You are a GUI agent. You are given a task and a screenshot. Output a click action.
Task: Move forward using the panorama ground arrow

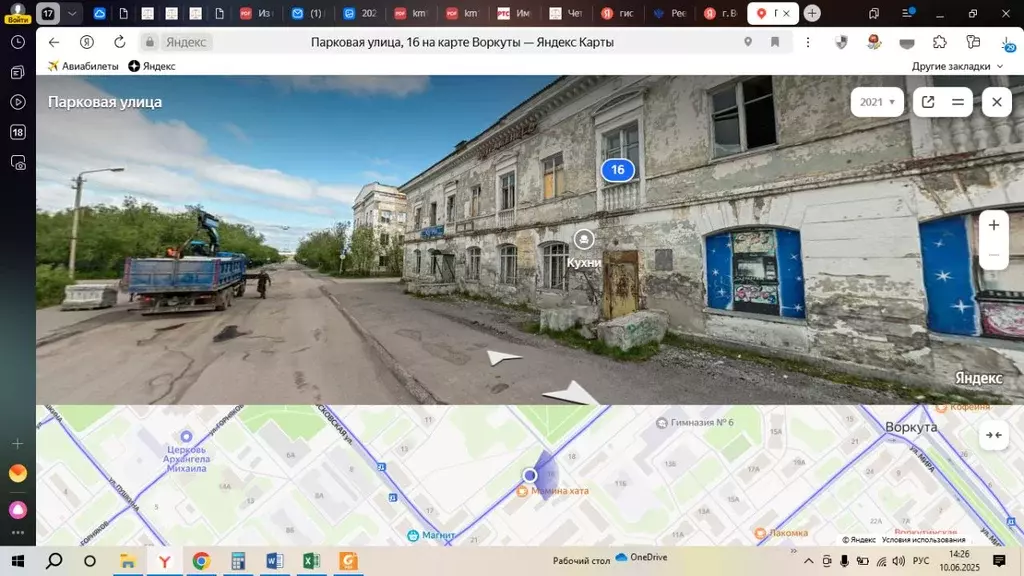point(504,357)
